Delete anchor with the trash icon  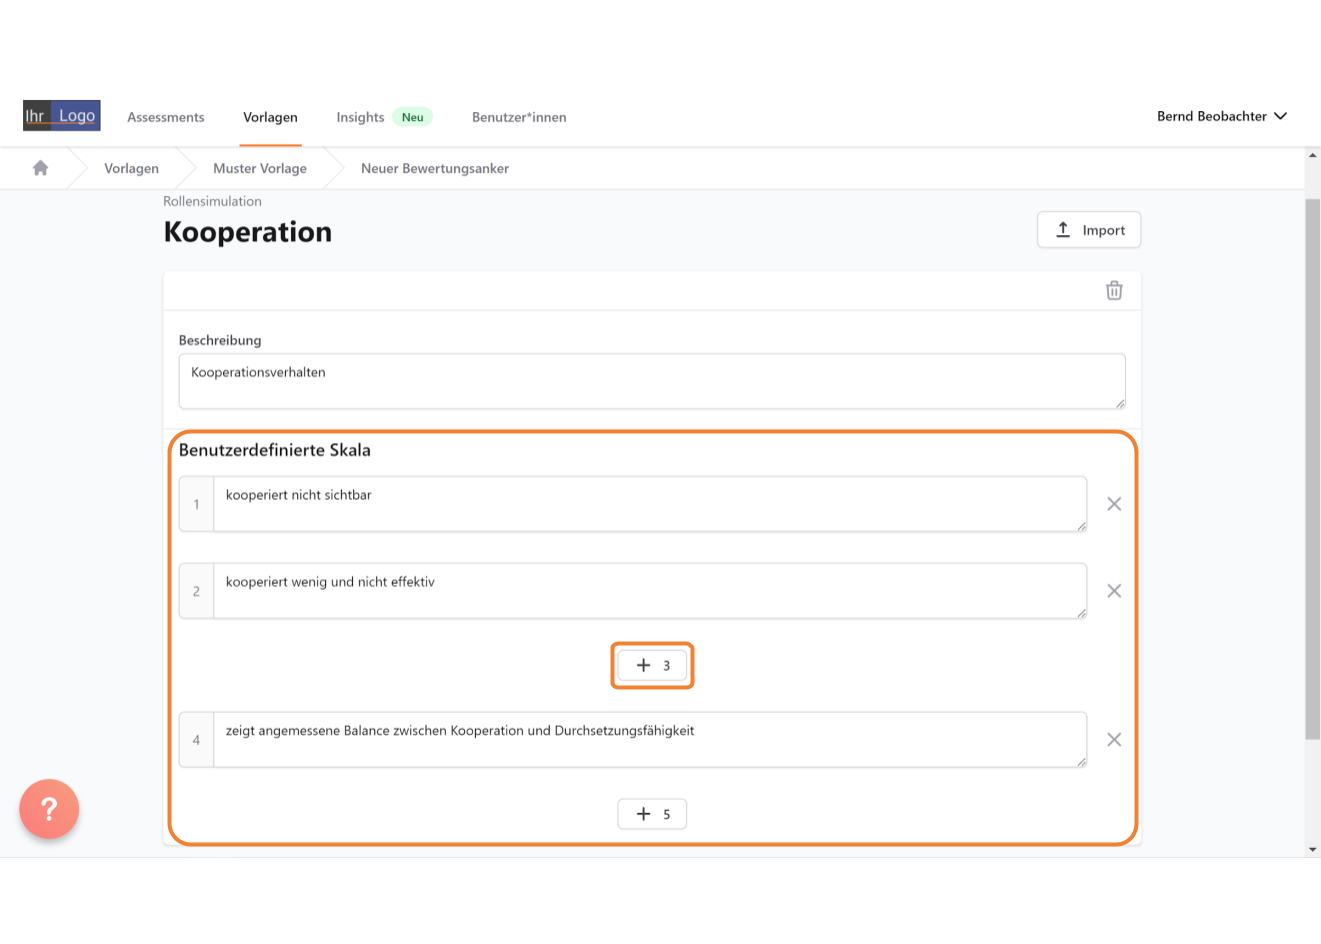[1114, 290]
